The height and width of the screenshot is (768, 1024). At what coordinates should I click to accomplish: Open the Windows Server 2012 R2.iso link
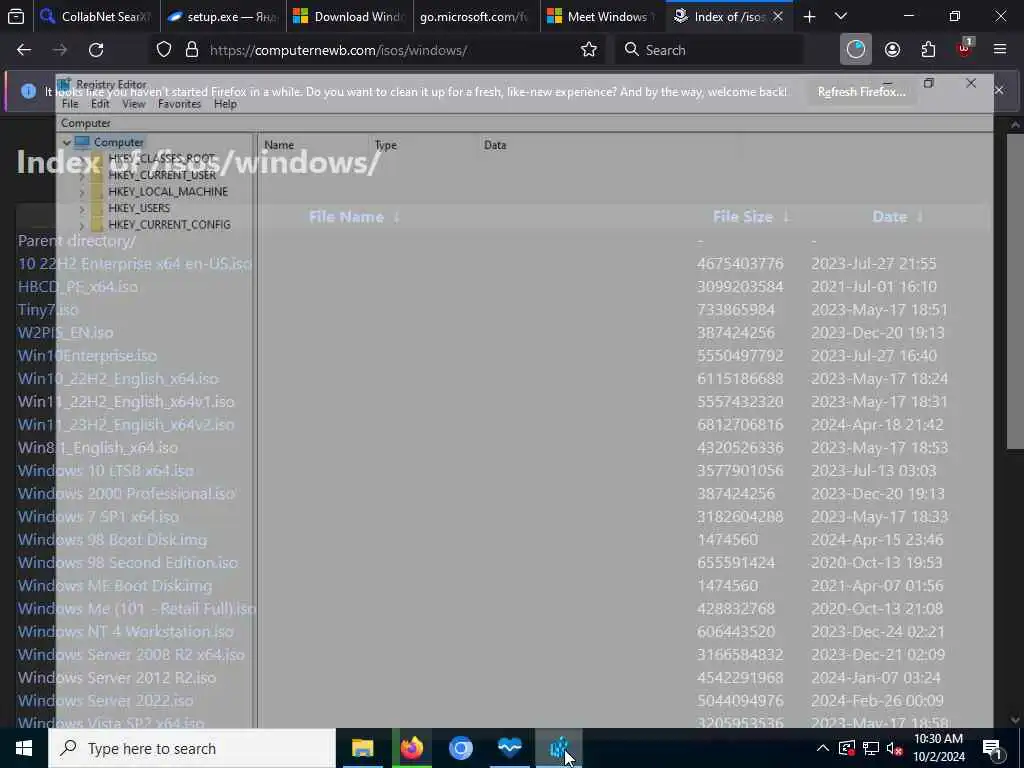click(x=117, y=678)
